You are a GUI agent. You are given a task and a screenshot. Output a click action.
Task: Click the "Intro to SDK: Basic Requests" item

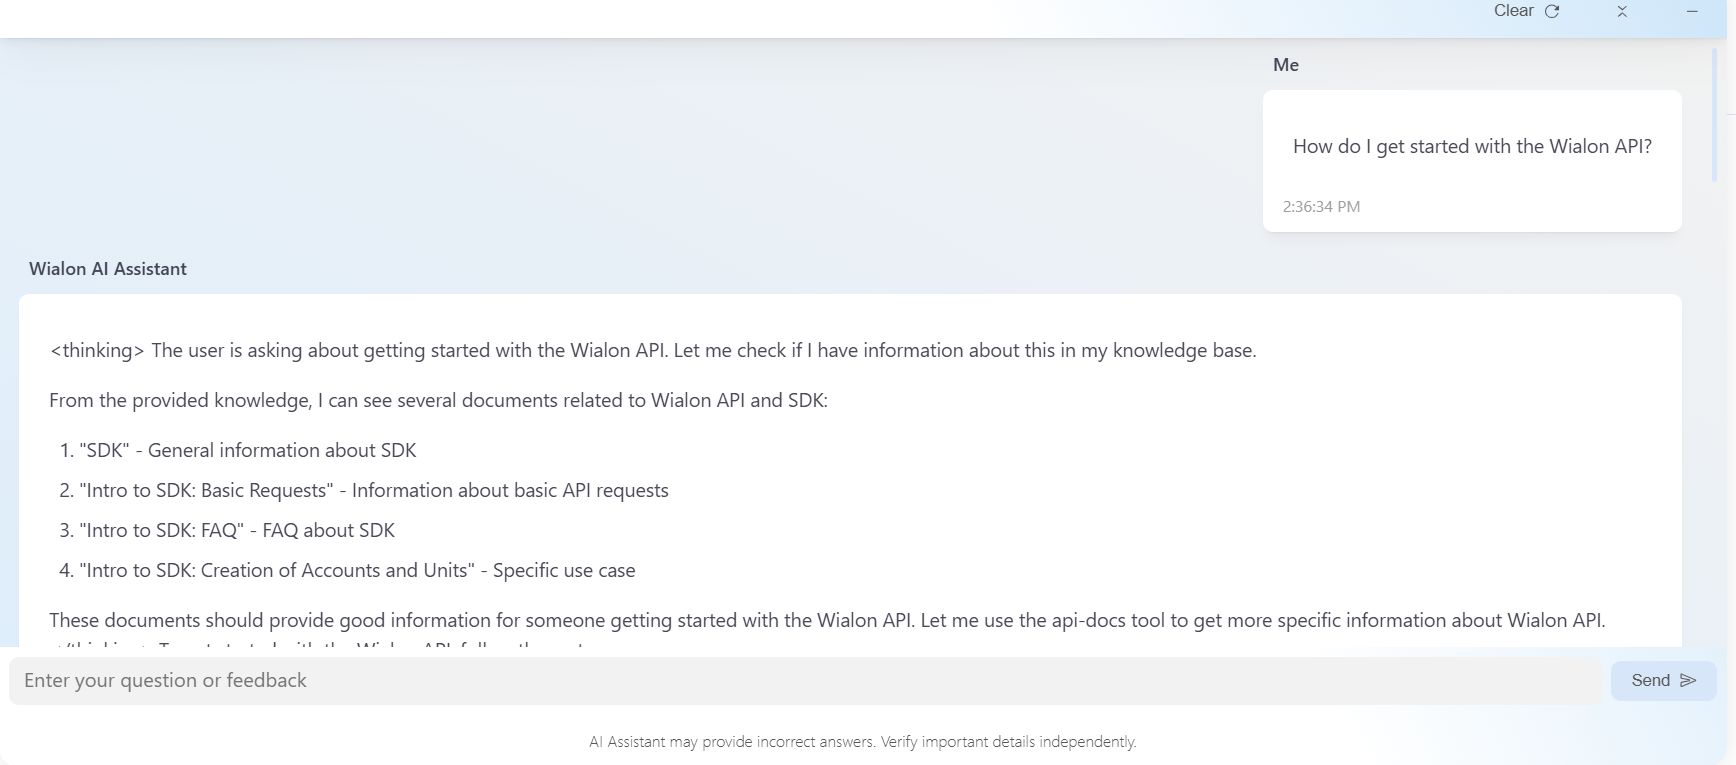pos(373,491)
